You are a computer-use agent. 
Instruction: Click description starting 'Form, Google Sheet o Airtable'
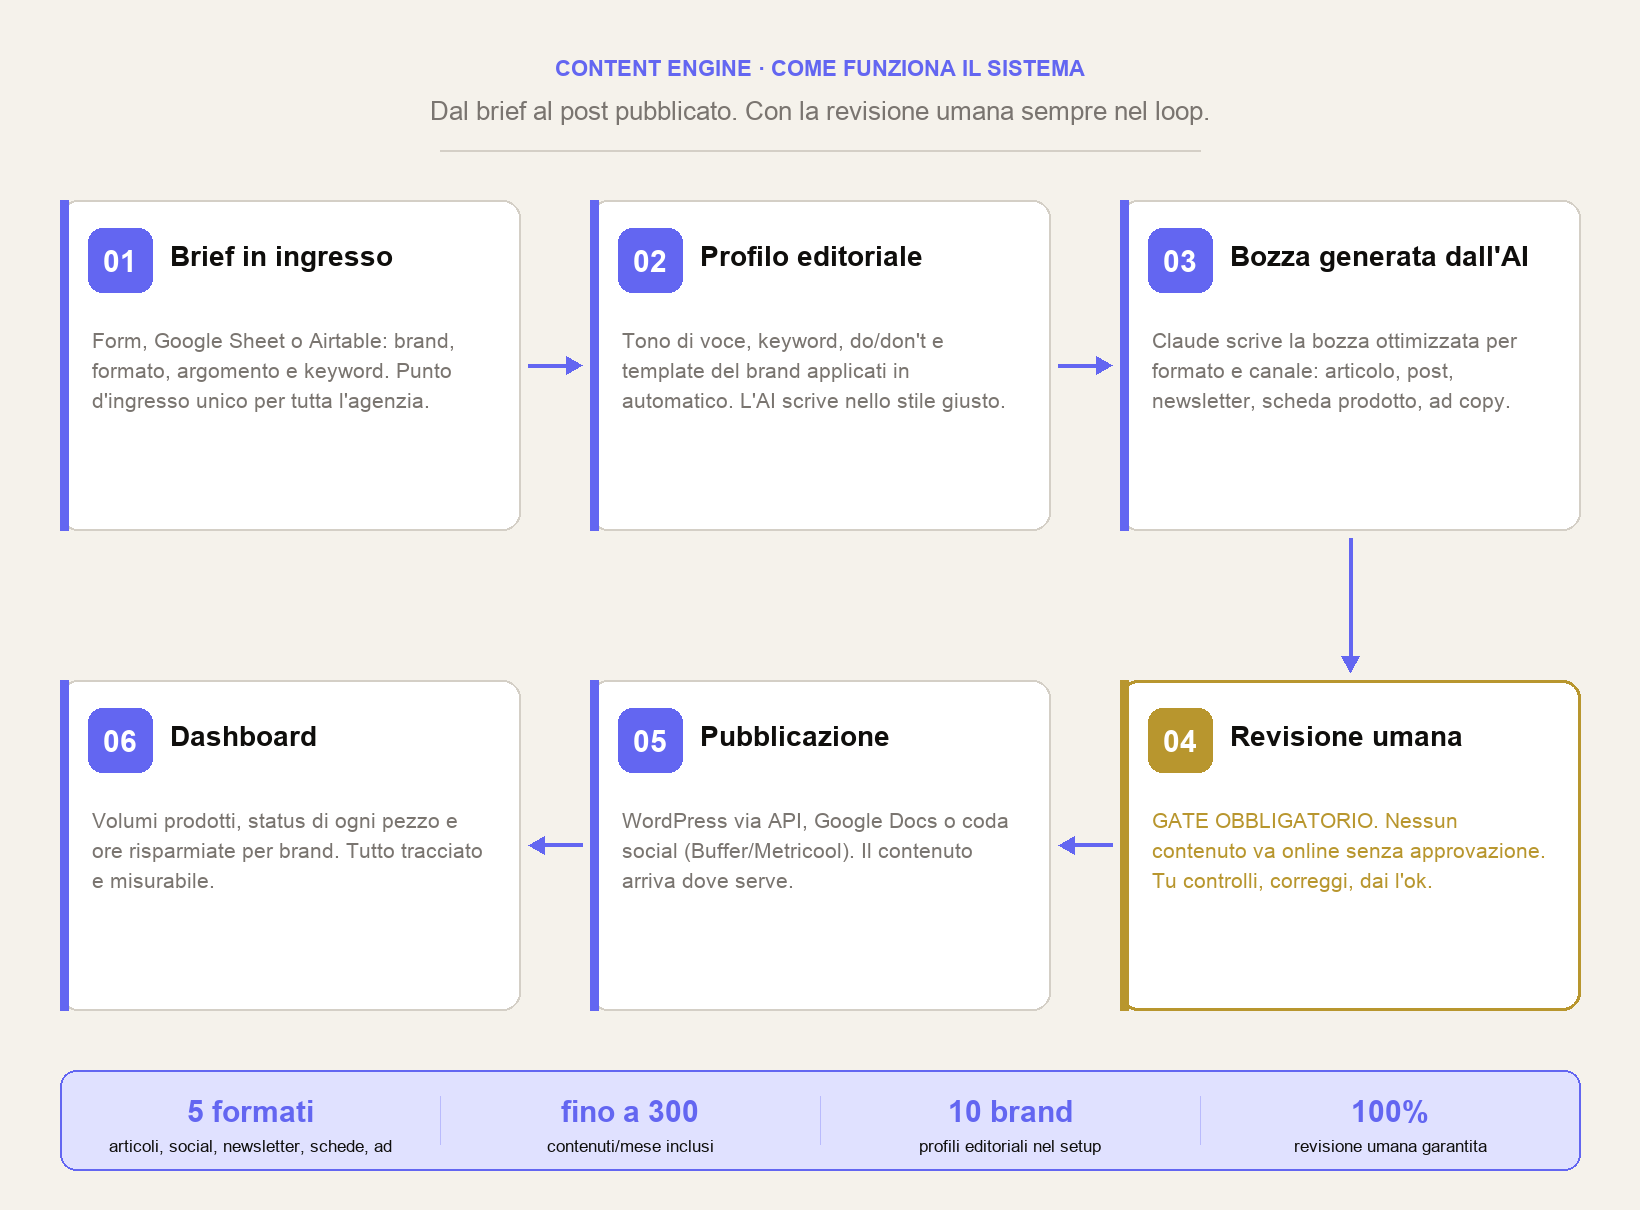click(x=273, y=371)
